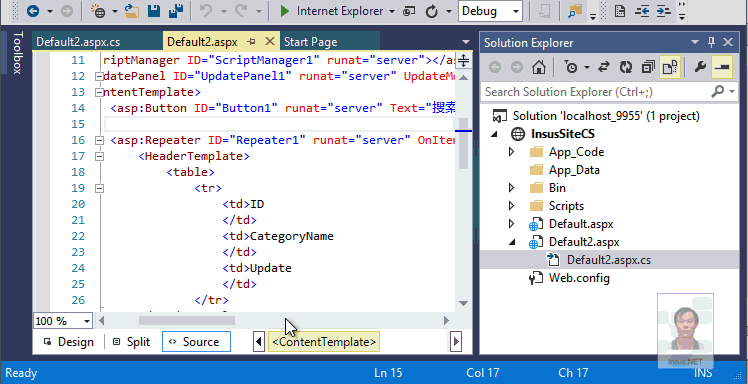Collapse the HeaderTemplate outline at line 17
The height and width of the screenshot is (384, 748).
99,156
